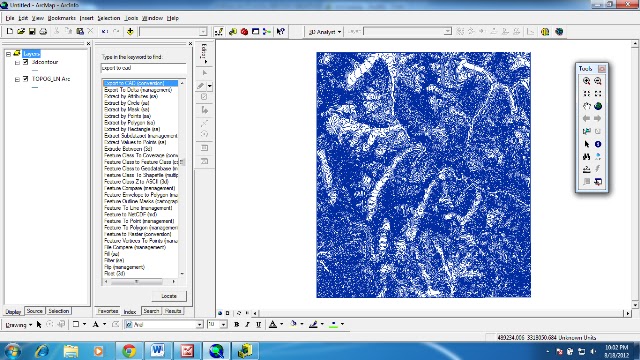Toggle the ArcToolbox window red icon
This screenshot has width=640, height=360.
244,31
